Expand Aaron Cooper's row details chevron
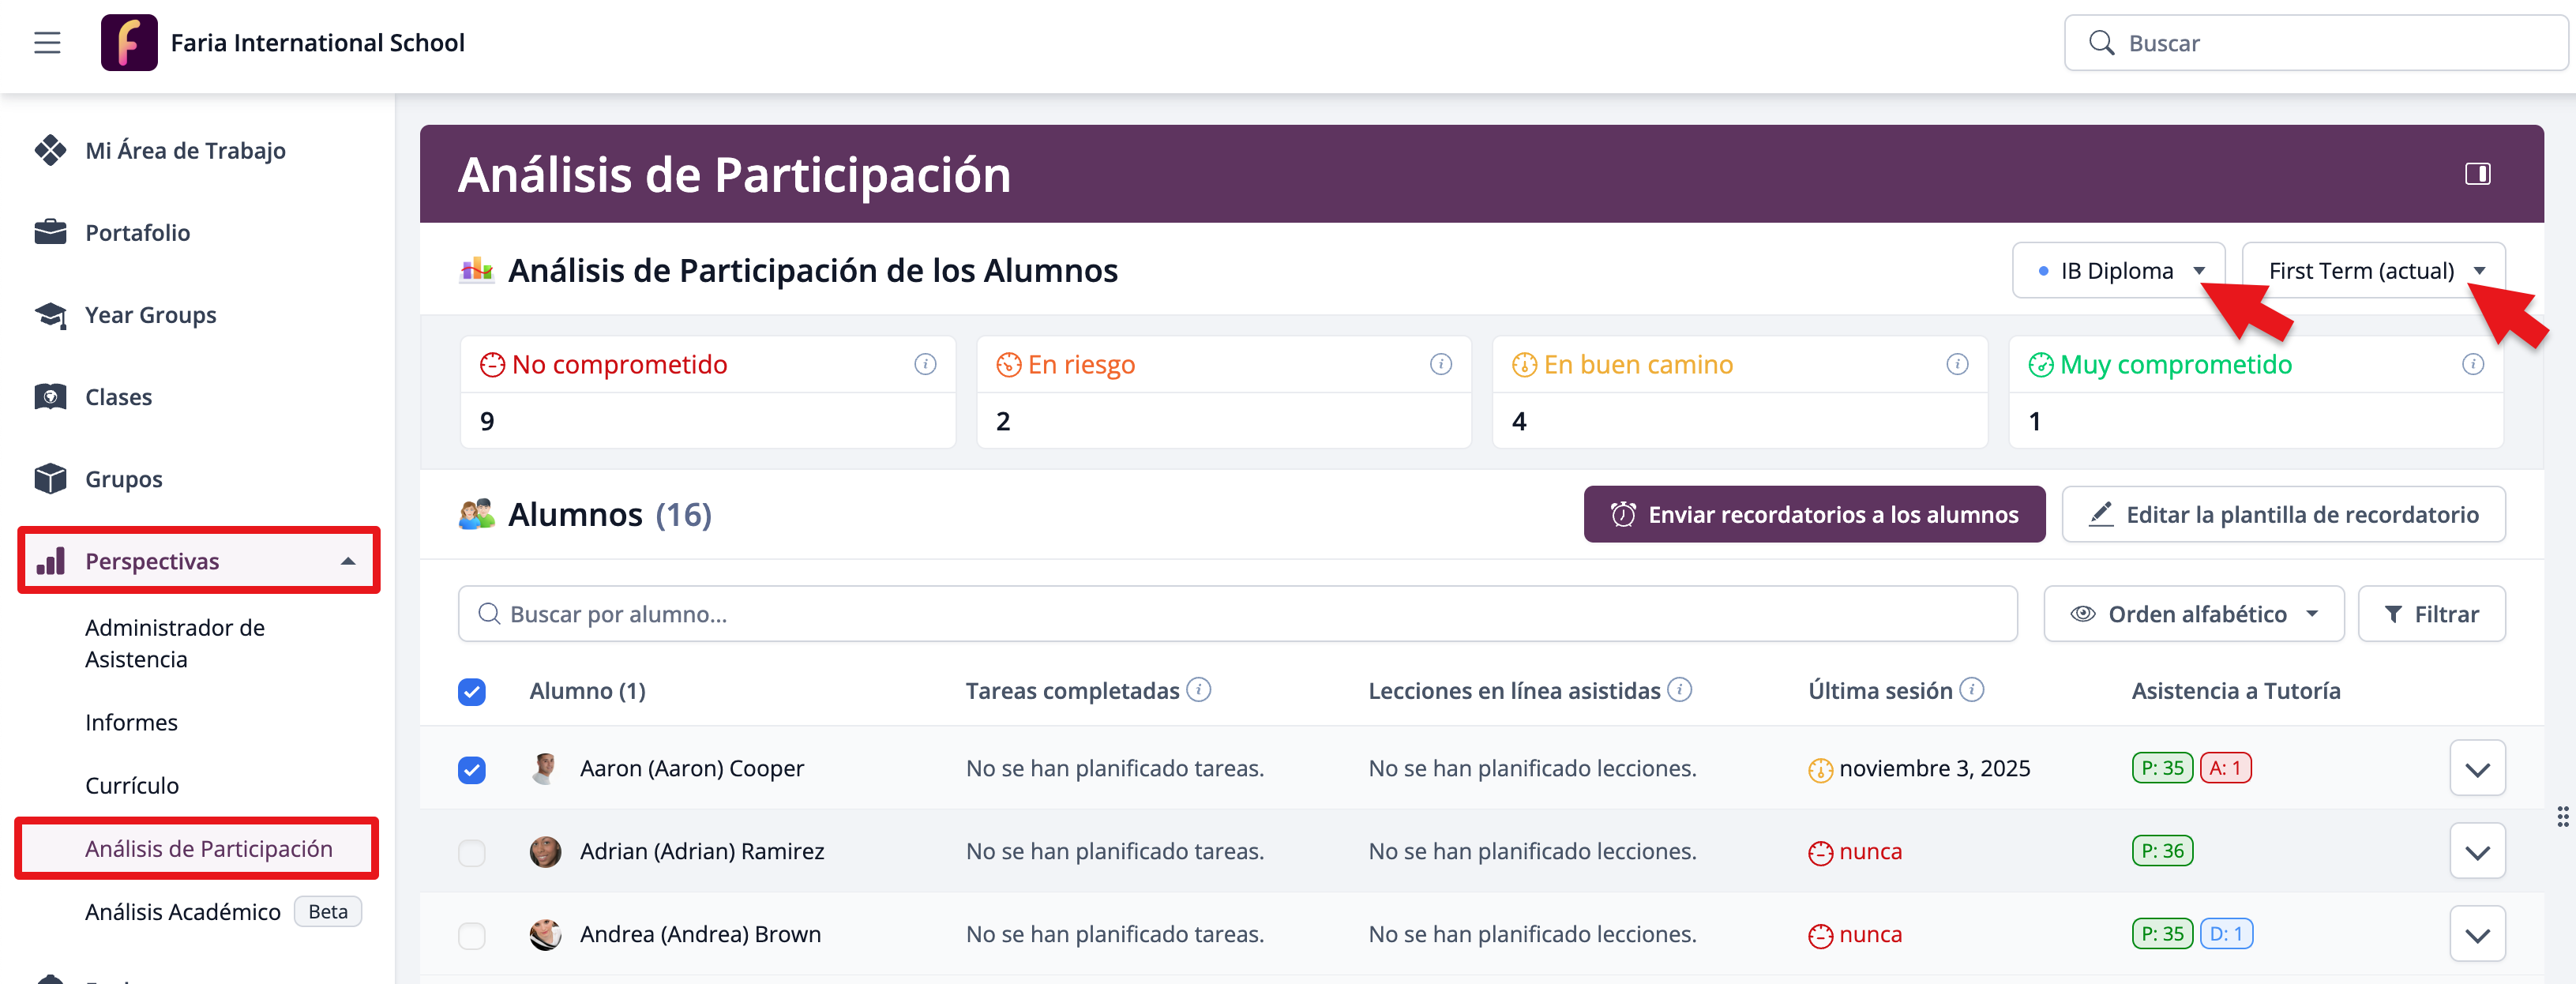This screenshot has height=984, width=2576. pos(2476,769)
